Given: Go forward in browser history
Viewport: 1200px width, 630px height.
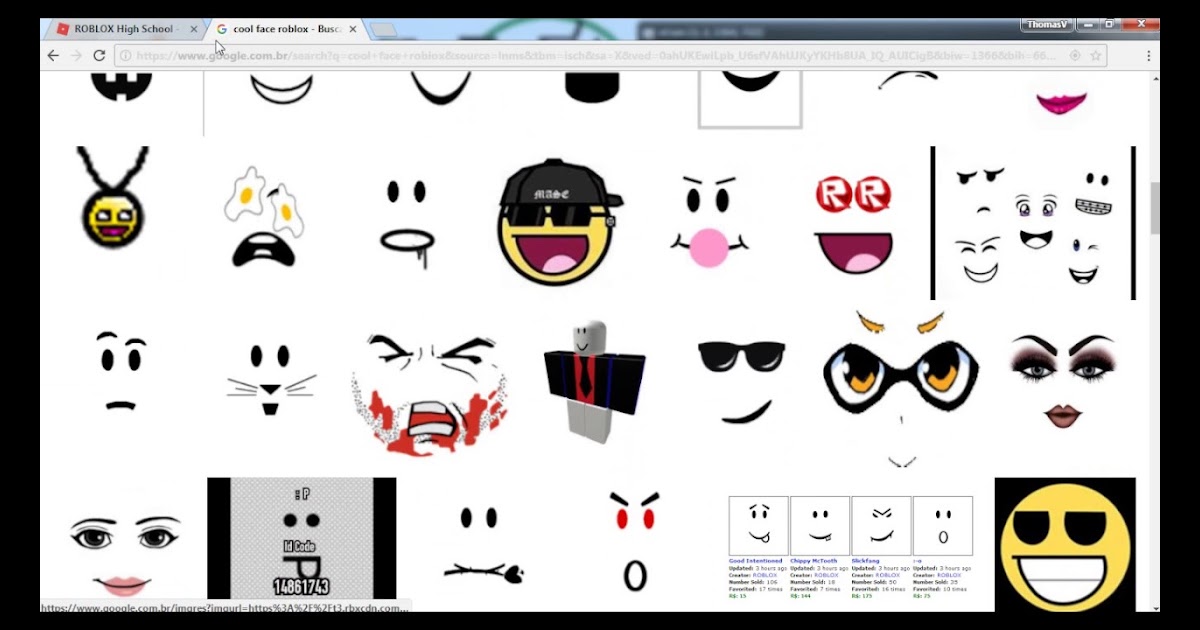Looking at the screenshot, I should pos(76,56).
